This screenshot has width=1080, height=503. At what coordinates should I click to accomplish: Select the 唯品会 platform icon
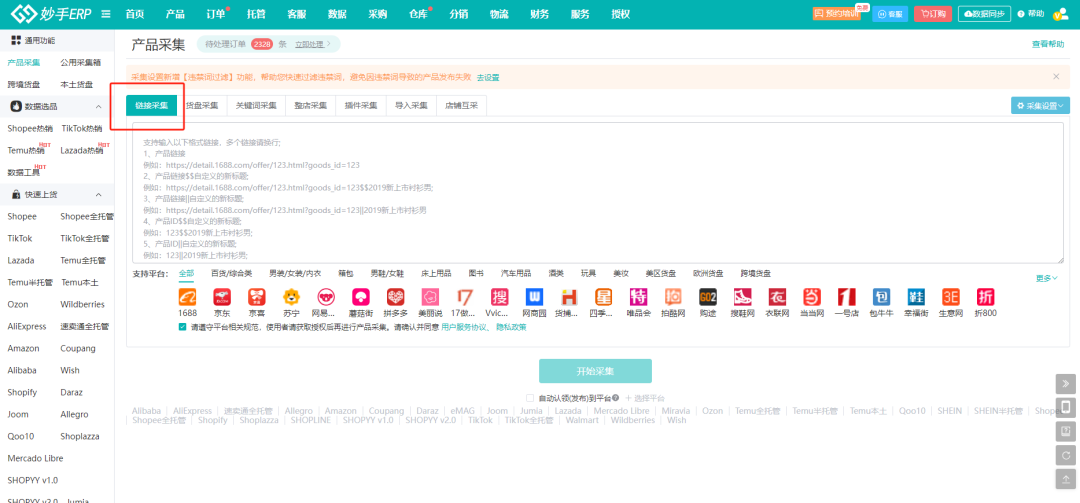tap(638, 297)
